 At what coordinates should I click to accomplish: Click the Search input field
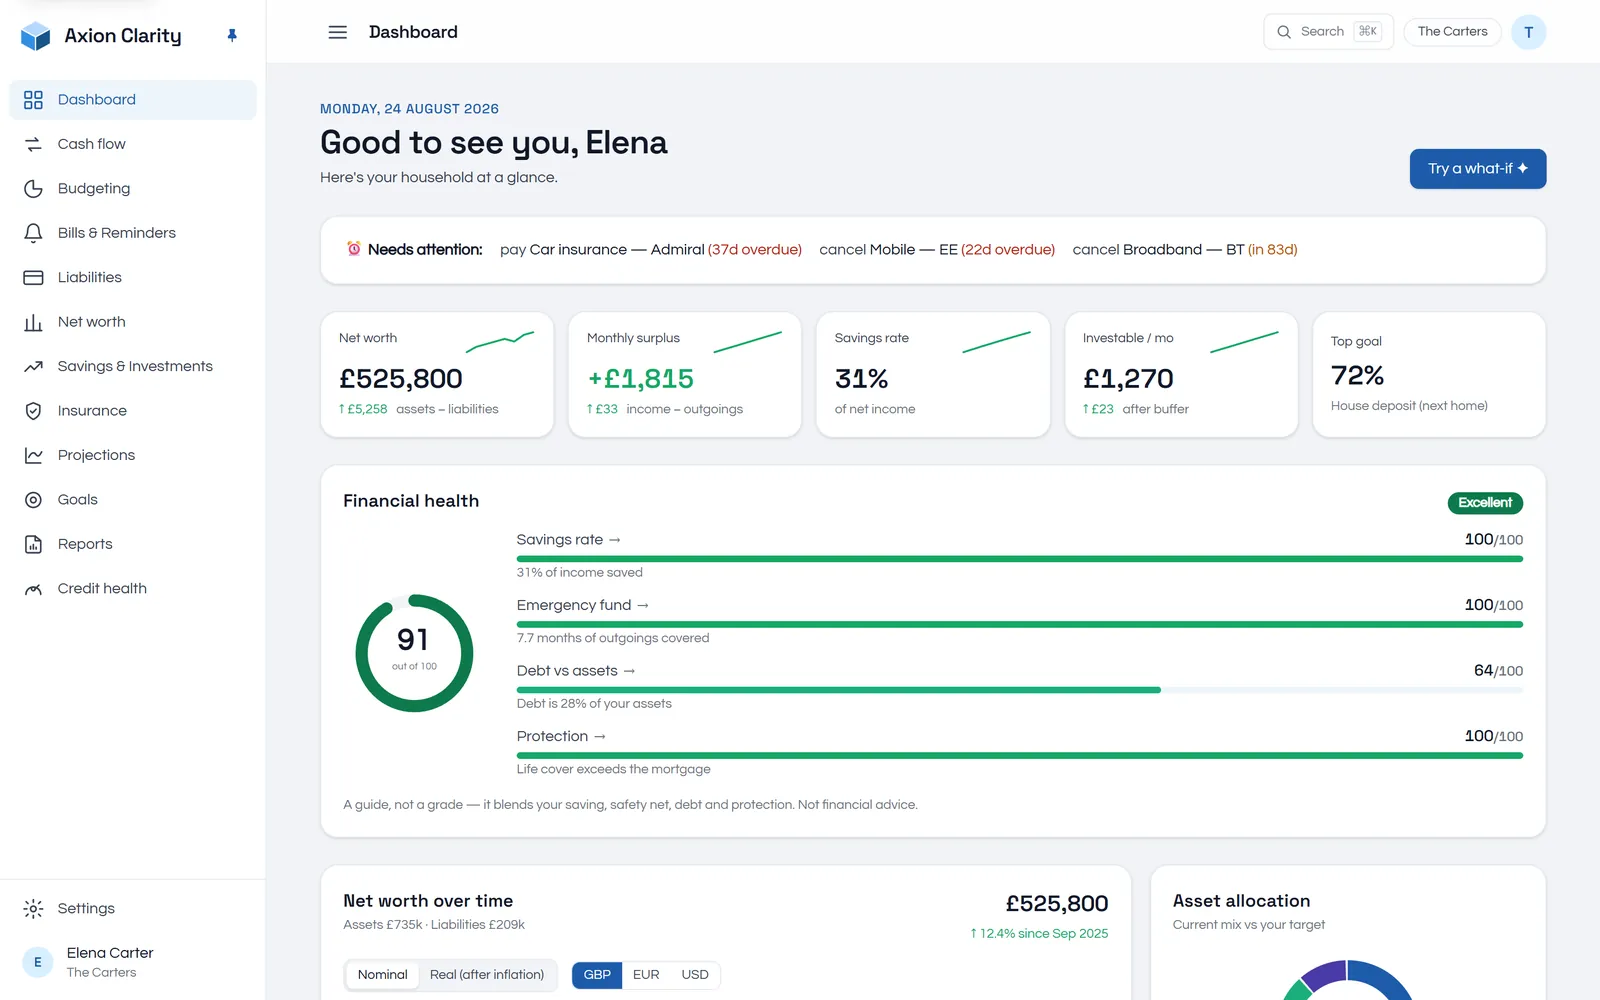tap(1328, 32)
